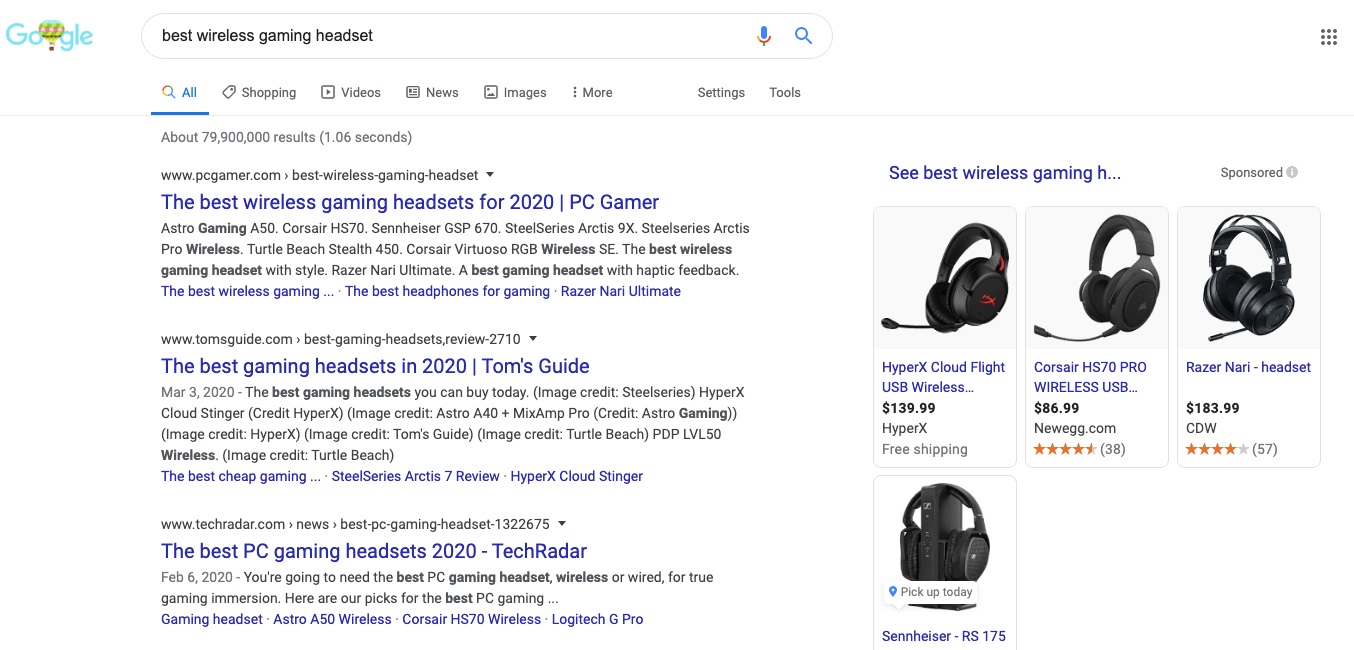1354x650 pixels.
Task: Expand dropdown arrow next to tomsguide.com URL
Action: [x=533, y=338]
